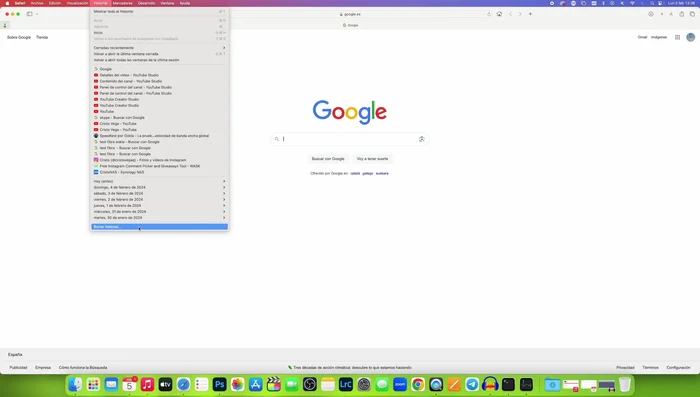700x397 pixels.
Task: Click the tab overview icon in Safari toolbar
Action: click(x=692, y=14)
